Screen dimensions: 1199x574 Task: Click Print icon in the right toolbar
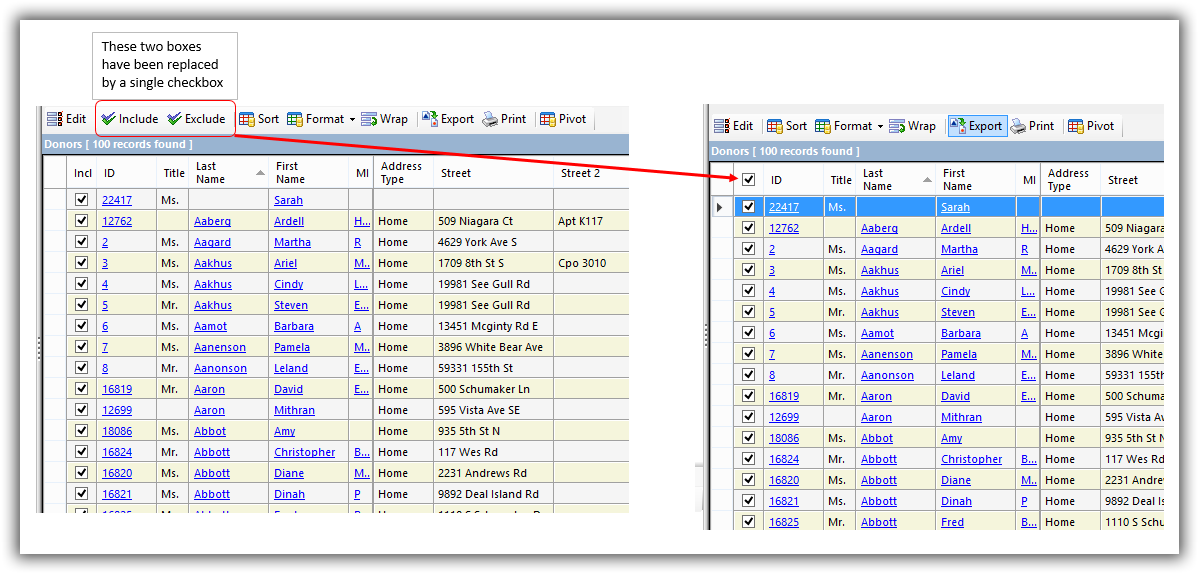tap(1019, 126)
